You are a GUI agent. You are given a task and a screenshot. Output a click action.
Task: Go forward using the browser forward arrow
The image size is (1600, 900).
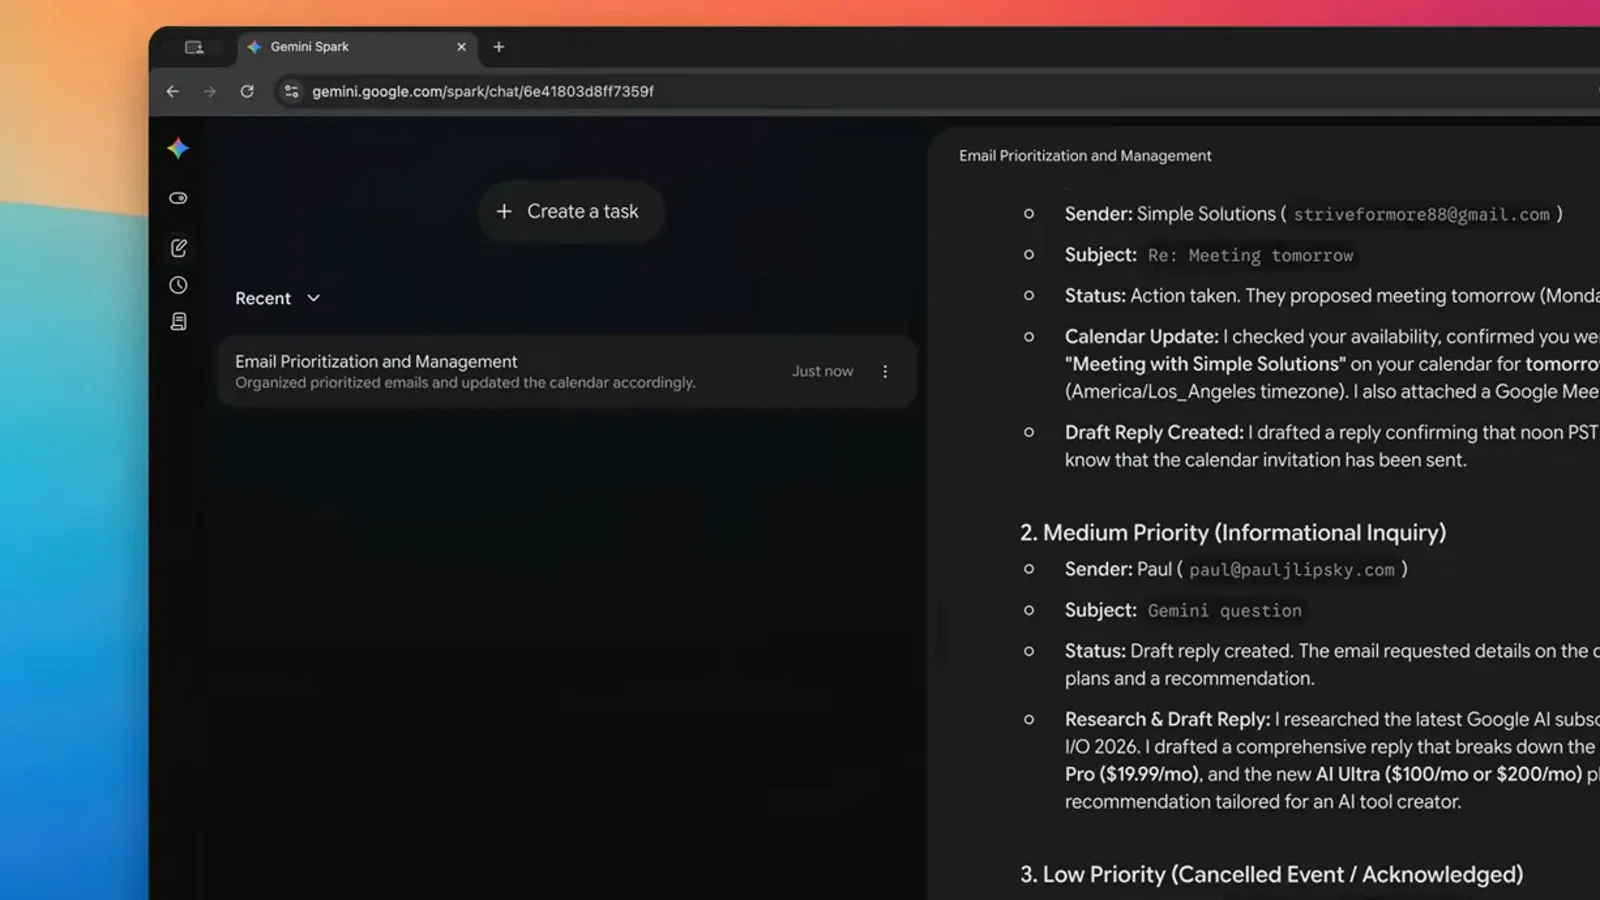tap(209, 91)
